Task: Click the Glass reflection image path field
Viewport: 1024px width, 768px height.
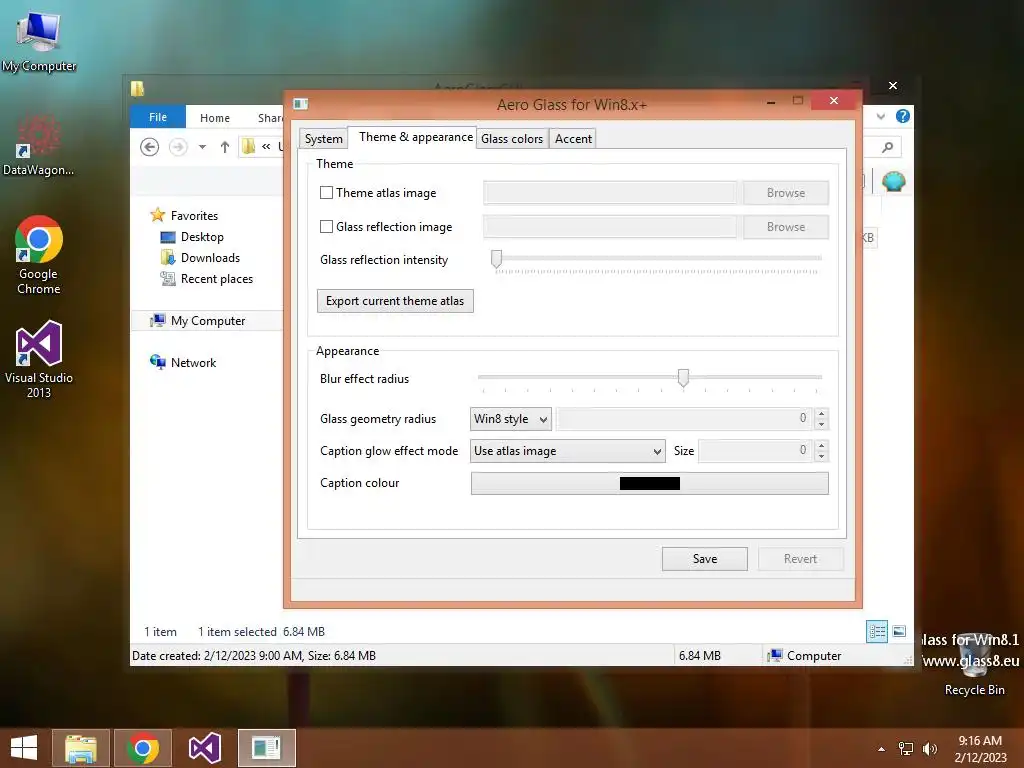Action: pyautogui.click(x=610, y=227)
